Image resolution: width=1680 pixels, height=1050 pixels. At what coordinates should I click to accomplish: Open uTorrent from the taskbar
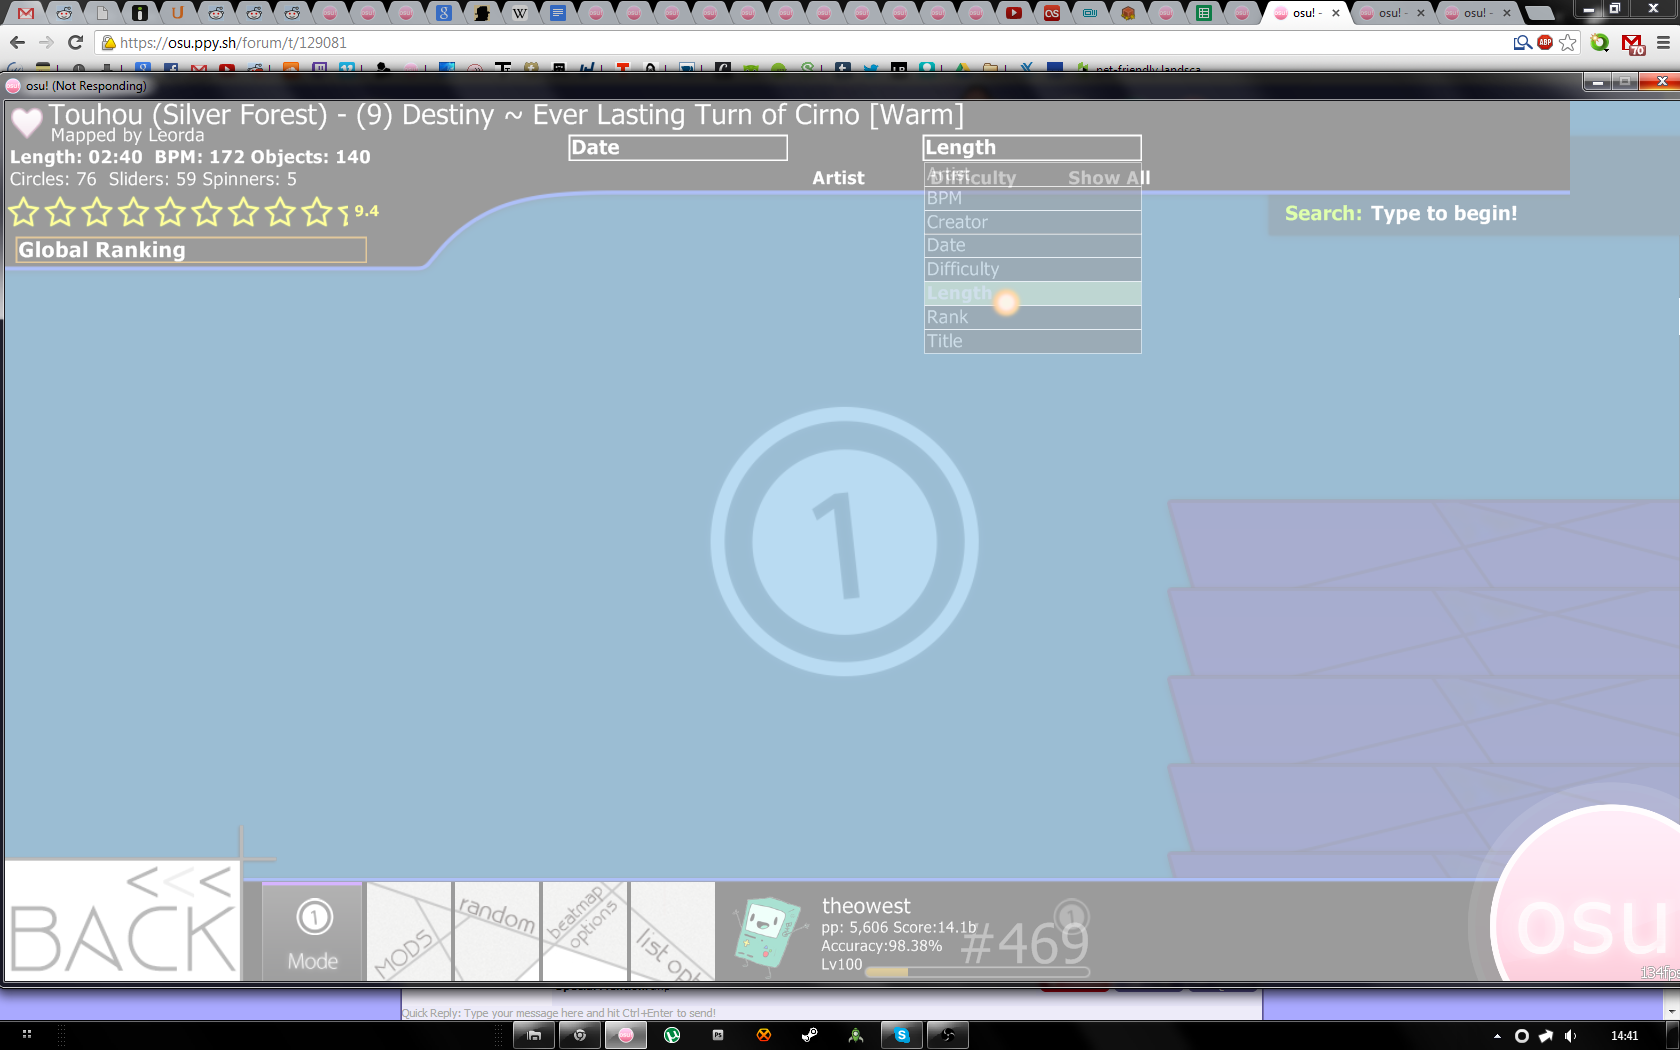(x=672, y=1035)
